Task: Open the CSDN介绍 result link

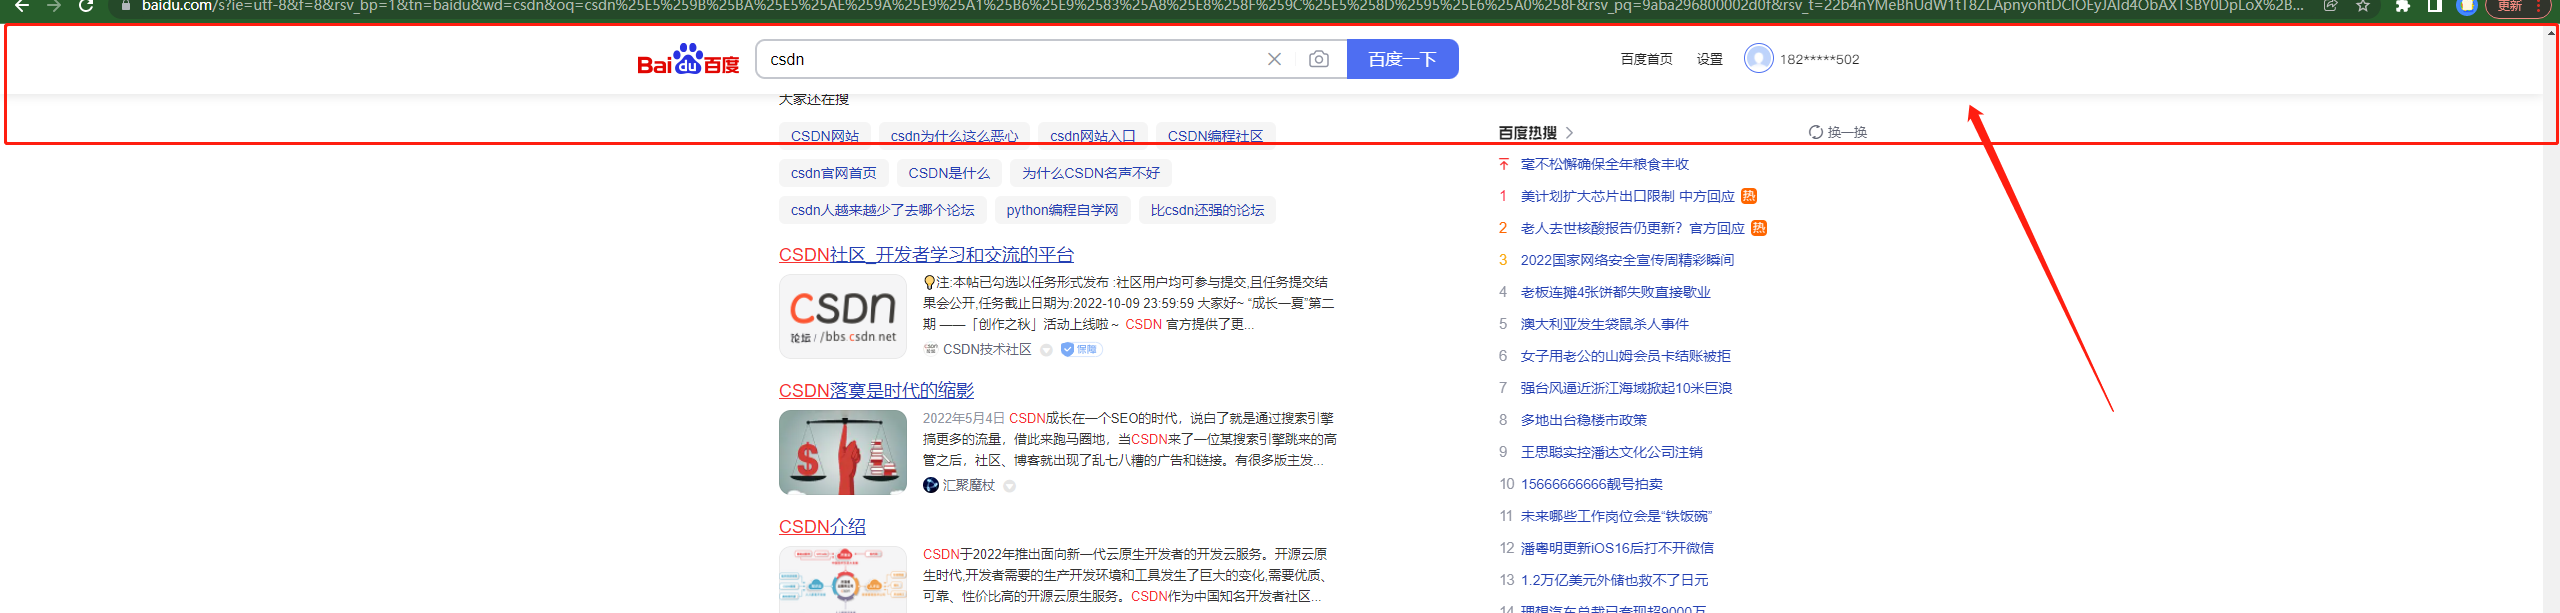Action: [822, 527]
